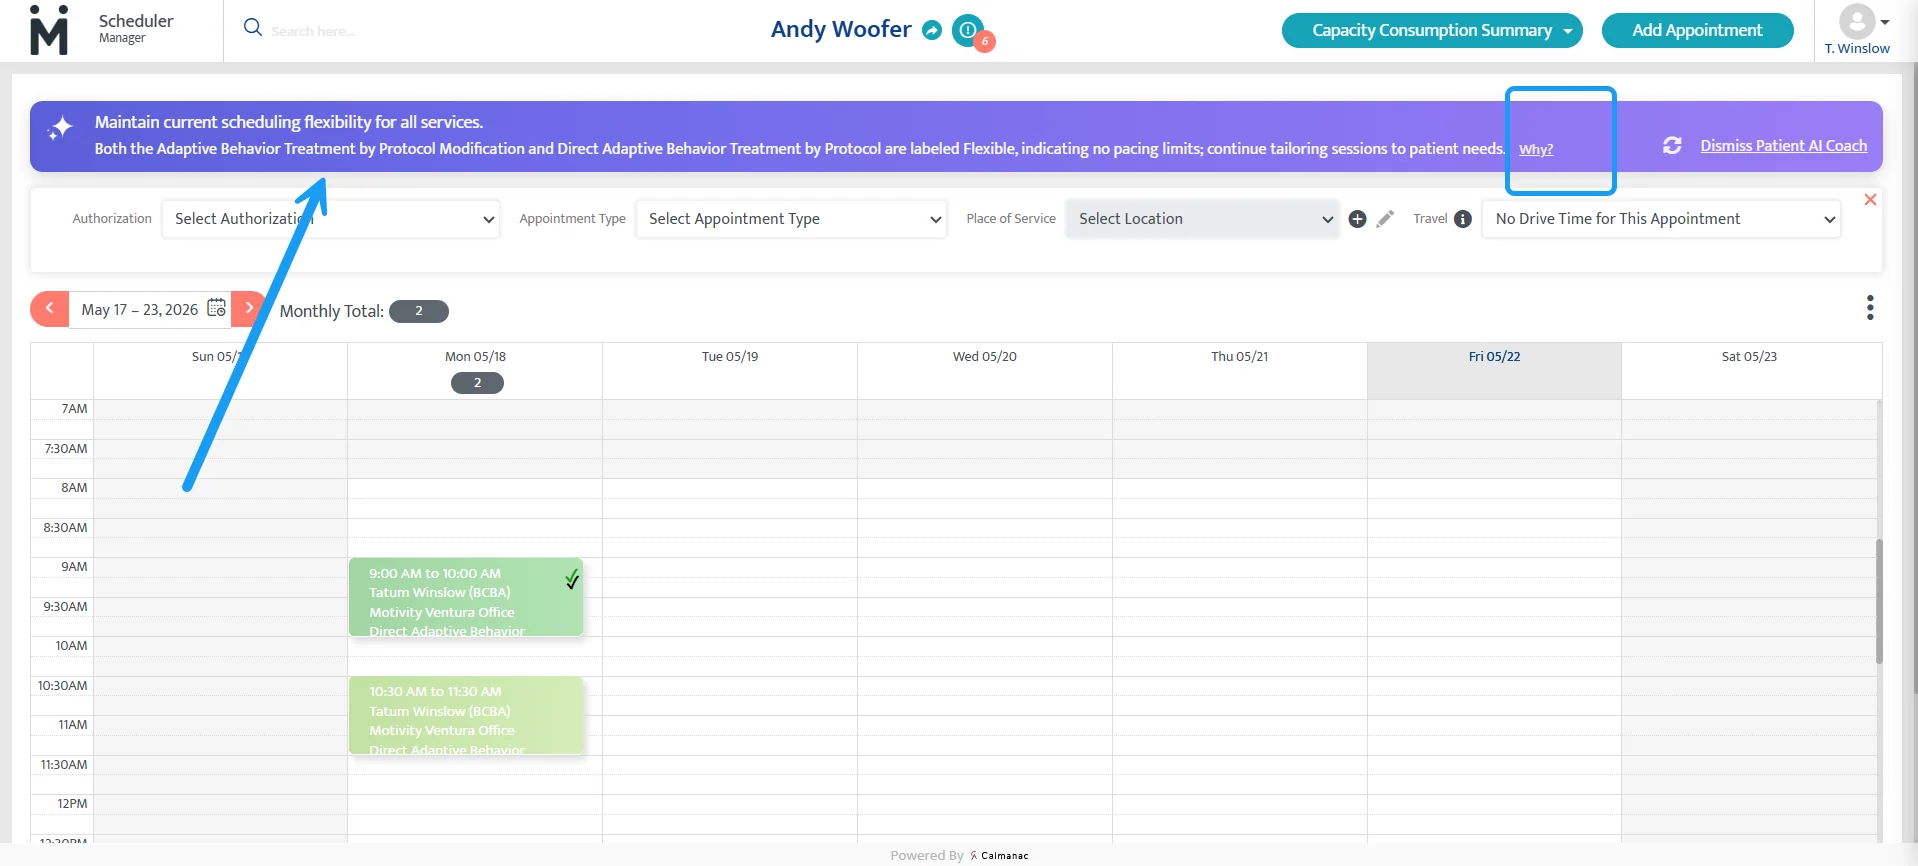Open the three-dot calendar options menu
The image size is (1918, 866).
(1869, 308)
